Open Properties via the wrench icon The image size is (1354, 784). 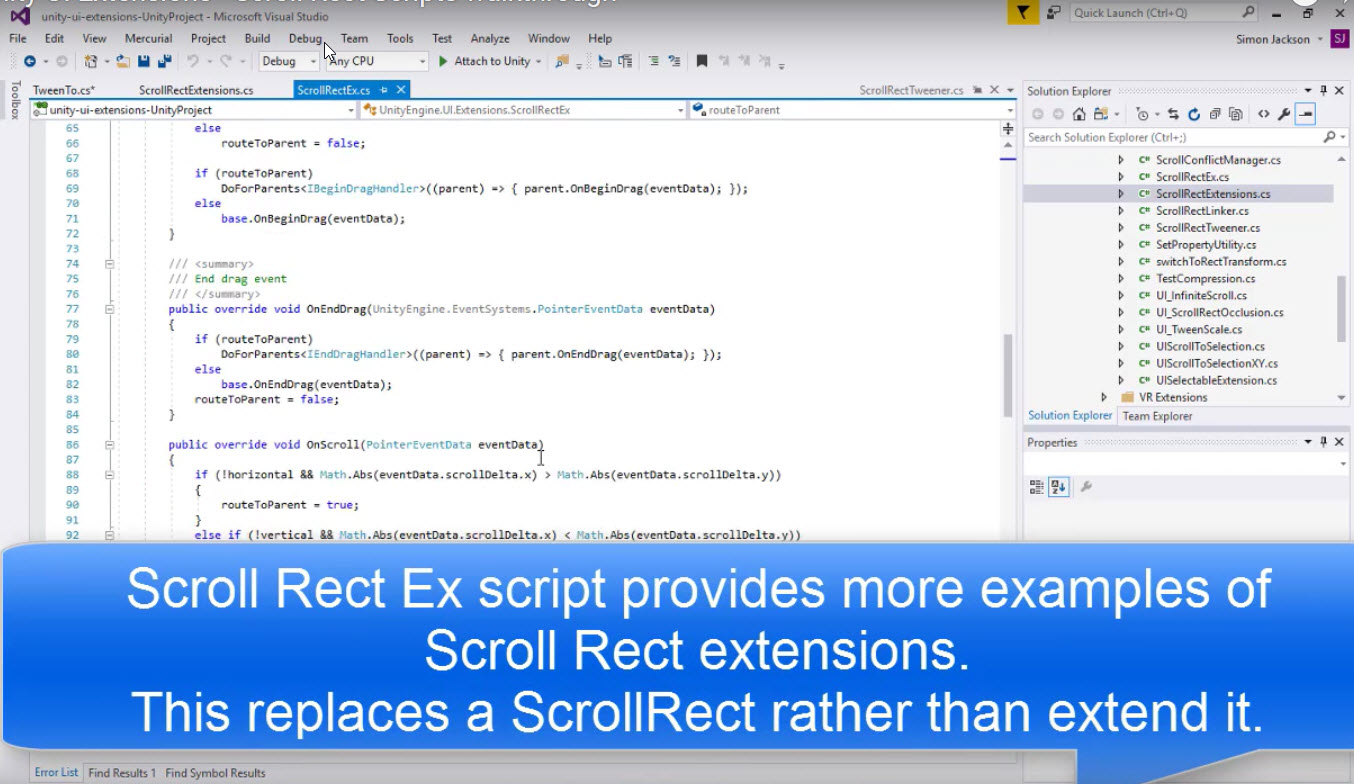pos(1285,114)
